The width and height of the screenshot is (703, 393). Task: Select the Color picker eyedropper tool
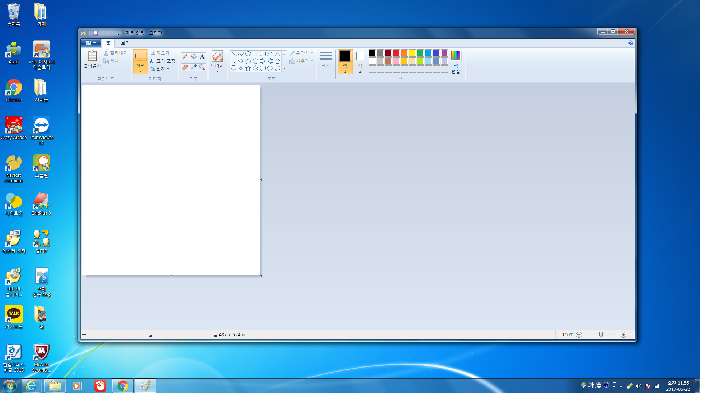194,67
